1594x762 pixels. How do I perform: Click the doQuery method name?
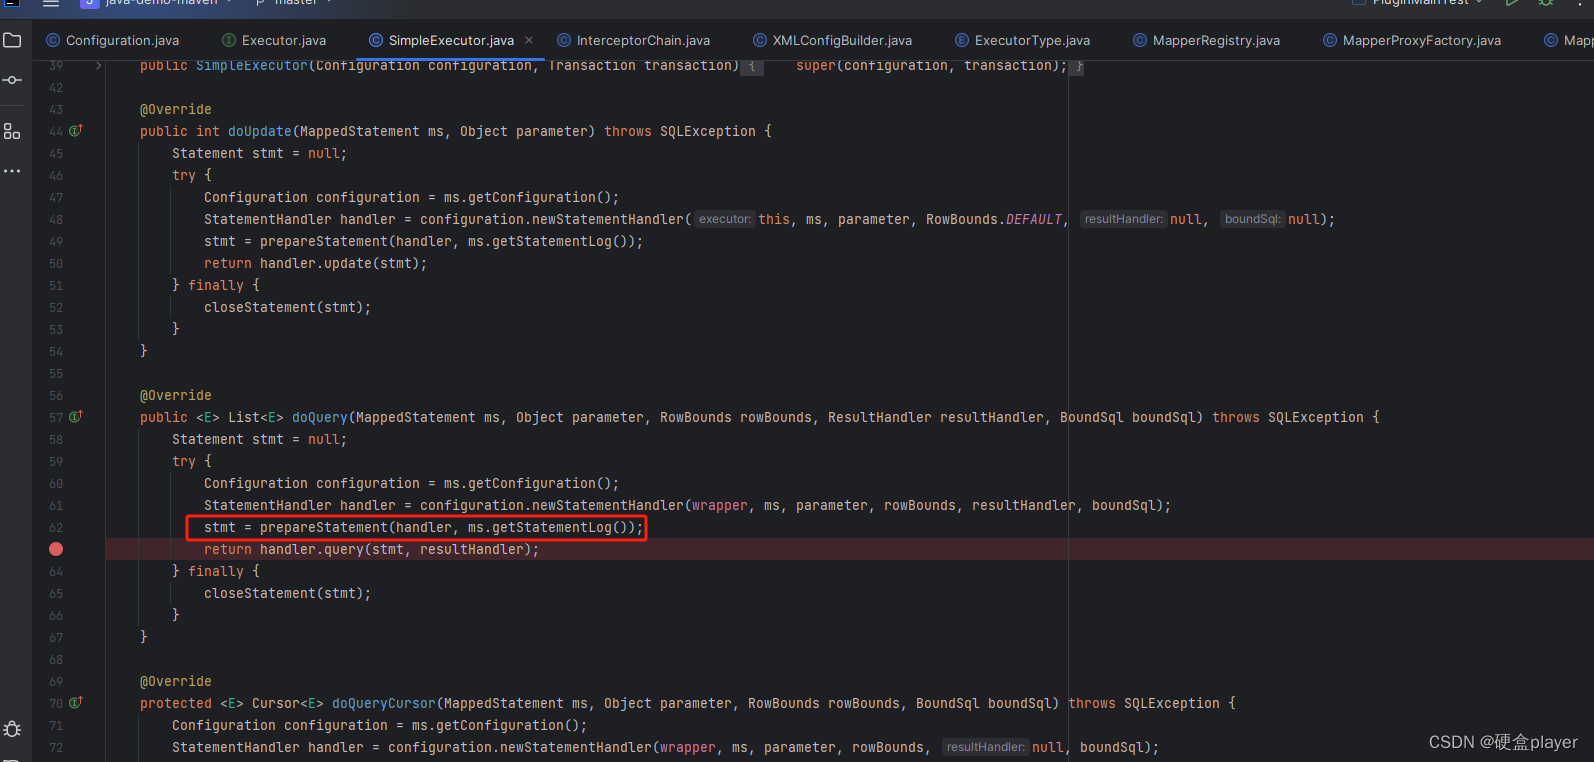320,417
